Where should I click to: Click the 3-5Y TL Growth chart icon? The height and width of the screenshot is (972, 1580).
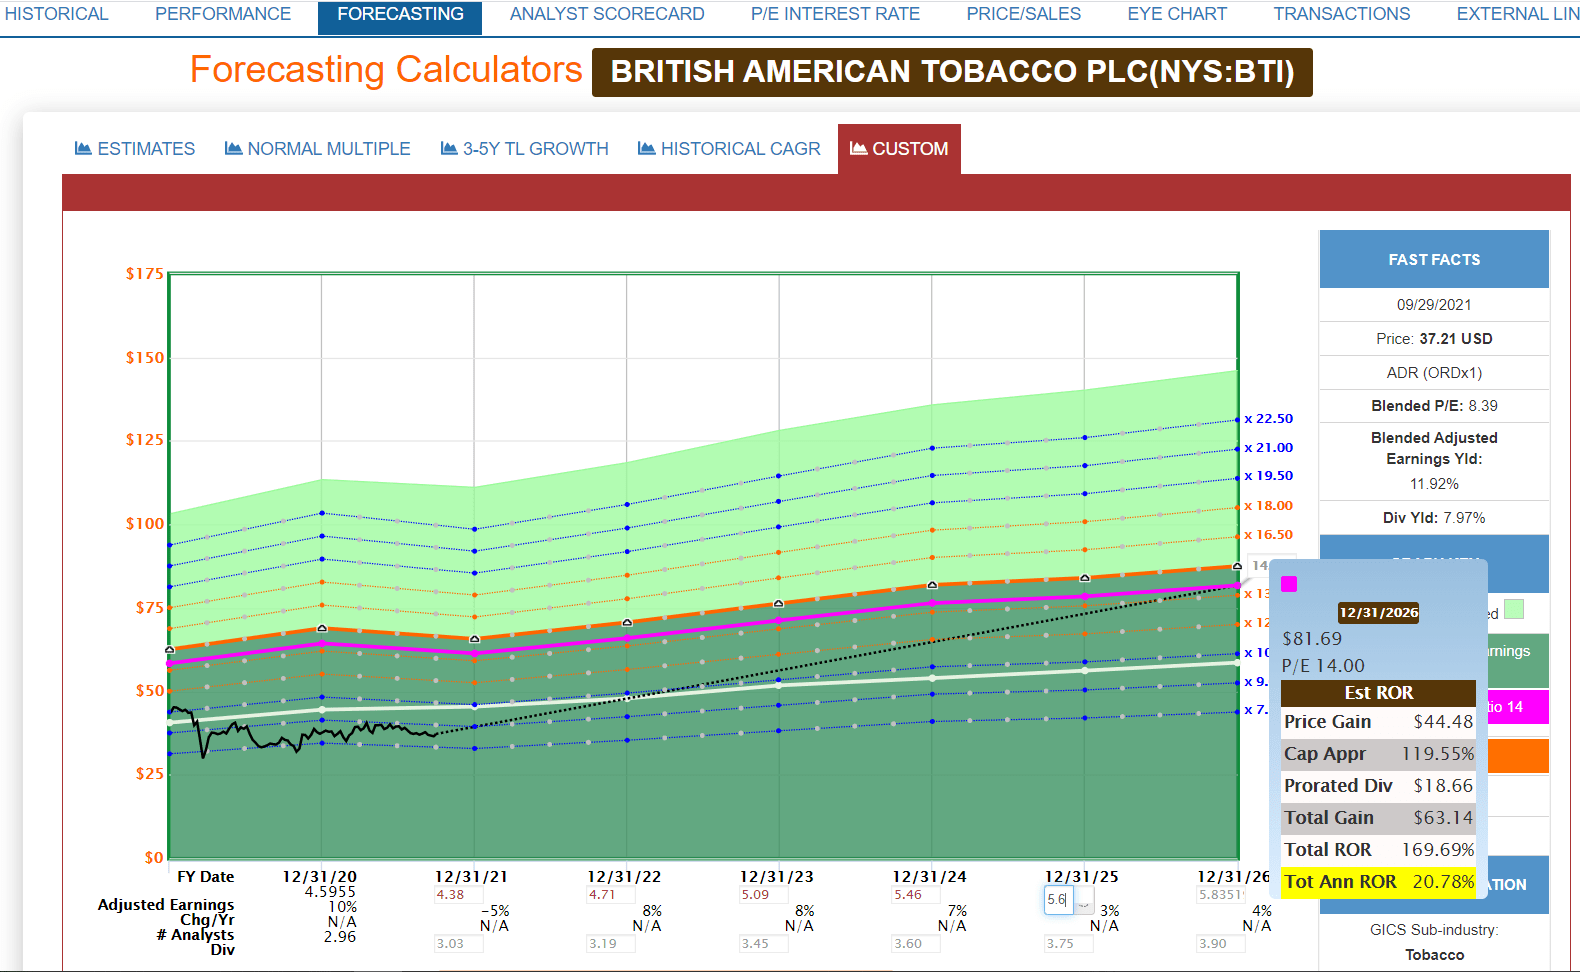coord(449,148)
